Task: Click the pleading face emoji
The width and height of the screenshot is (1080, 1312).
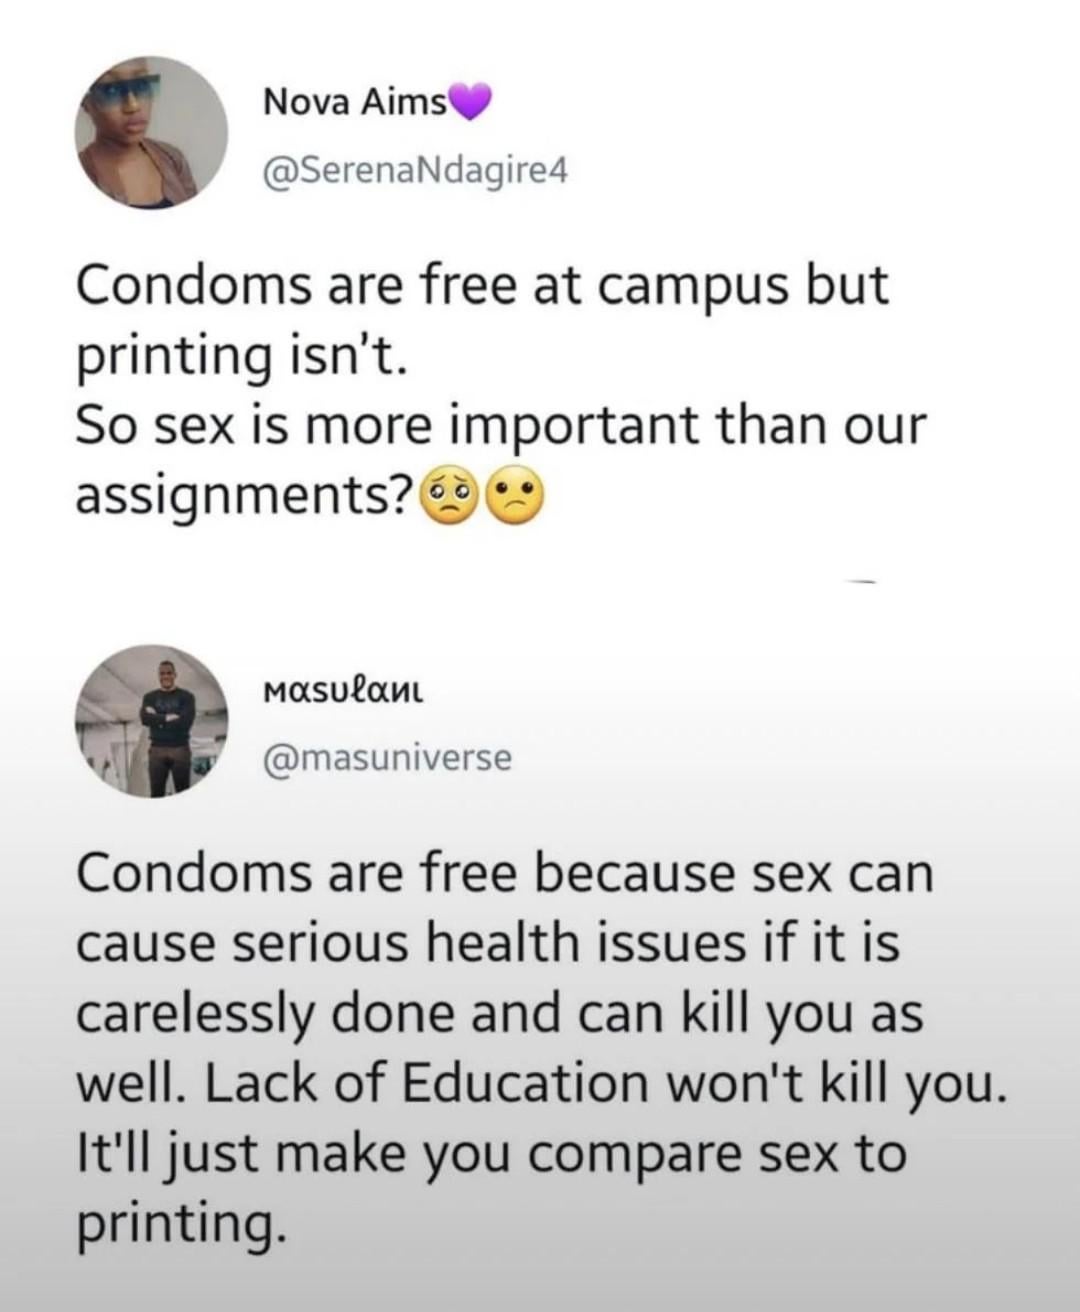Action: [450, 496]
